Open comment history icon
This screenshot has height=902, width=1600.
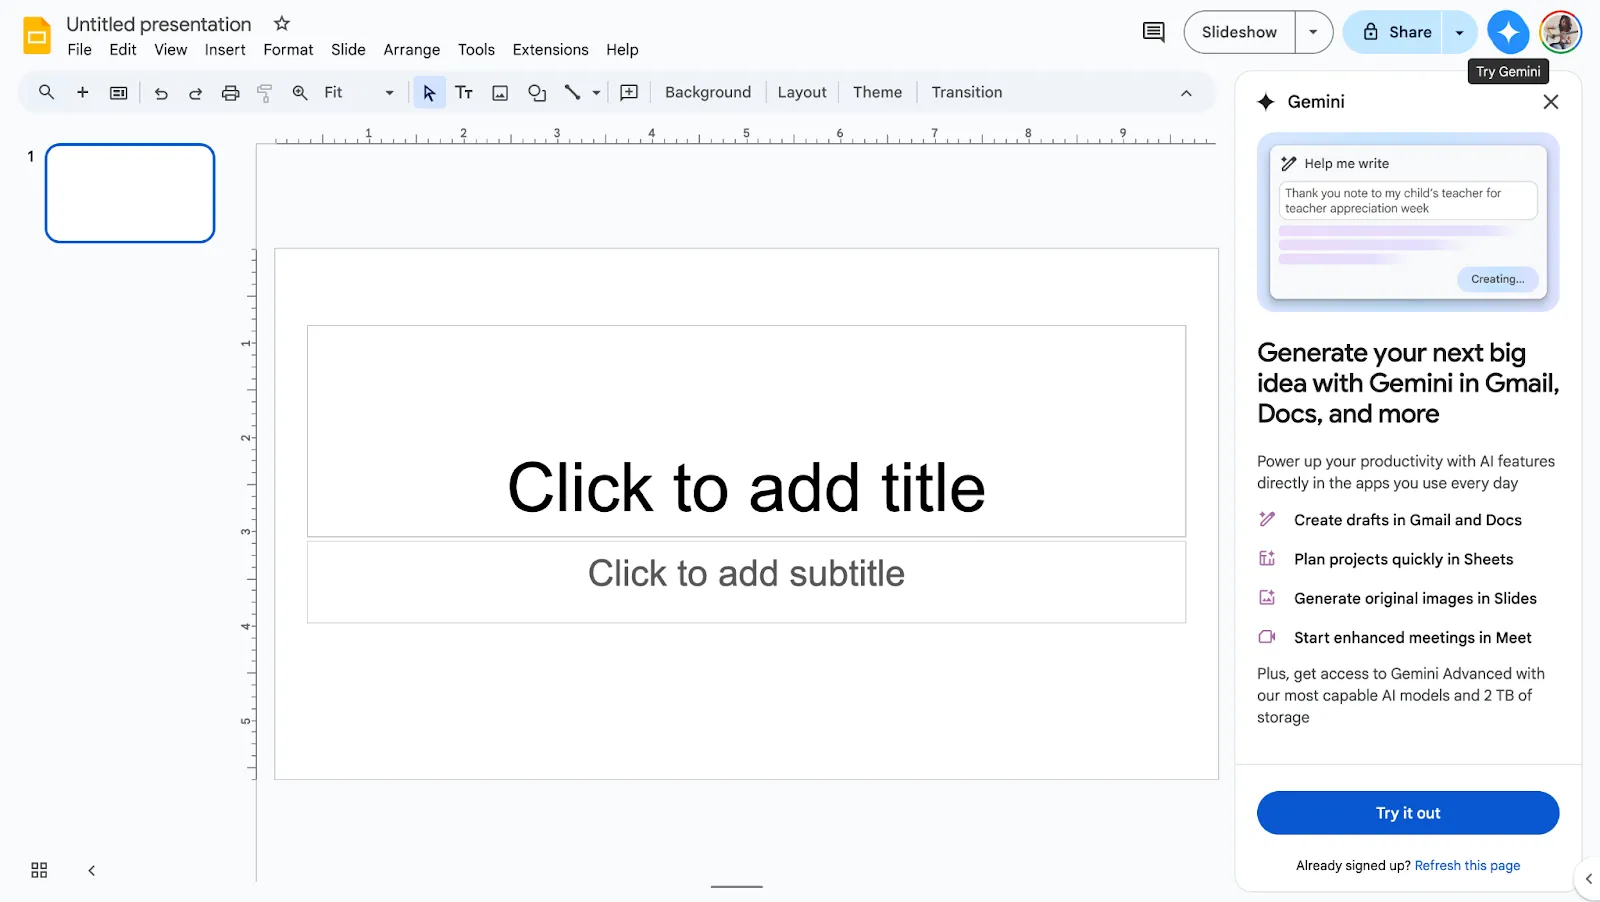[x=1153, y=32]
